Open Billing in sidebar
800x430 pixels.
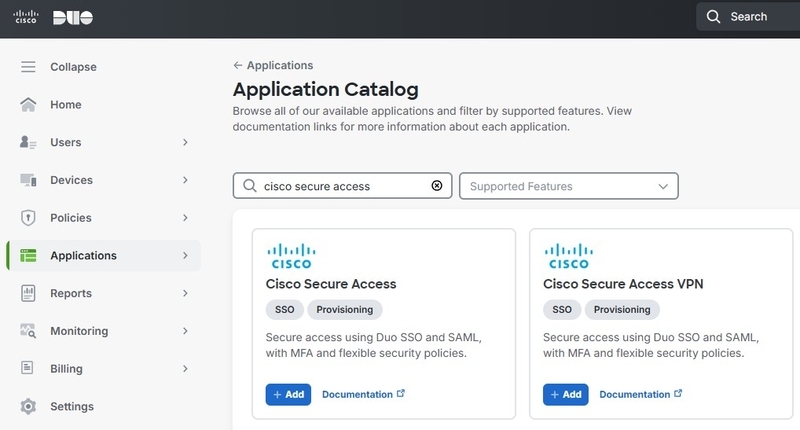click(66, 369)
